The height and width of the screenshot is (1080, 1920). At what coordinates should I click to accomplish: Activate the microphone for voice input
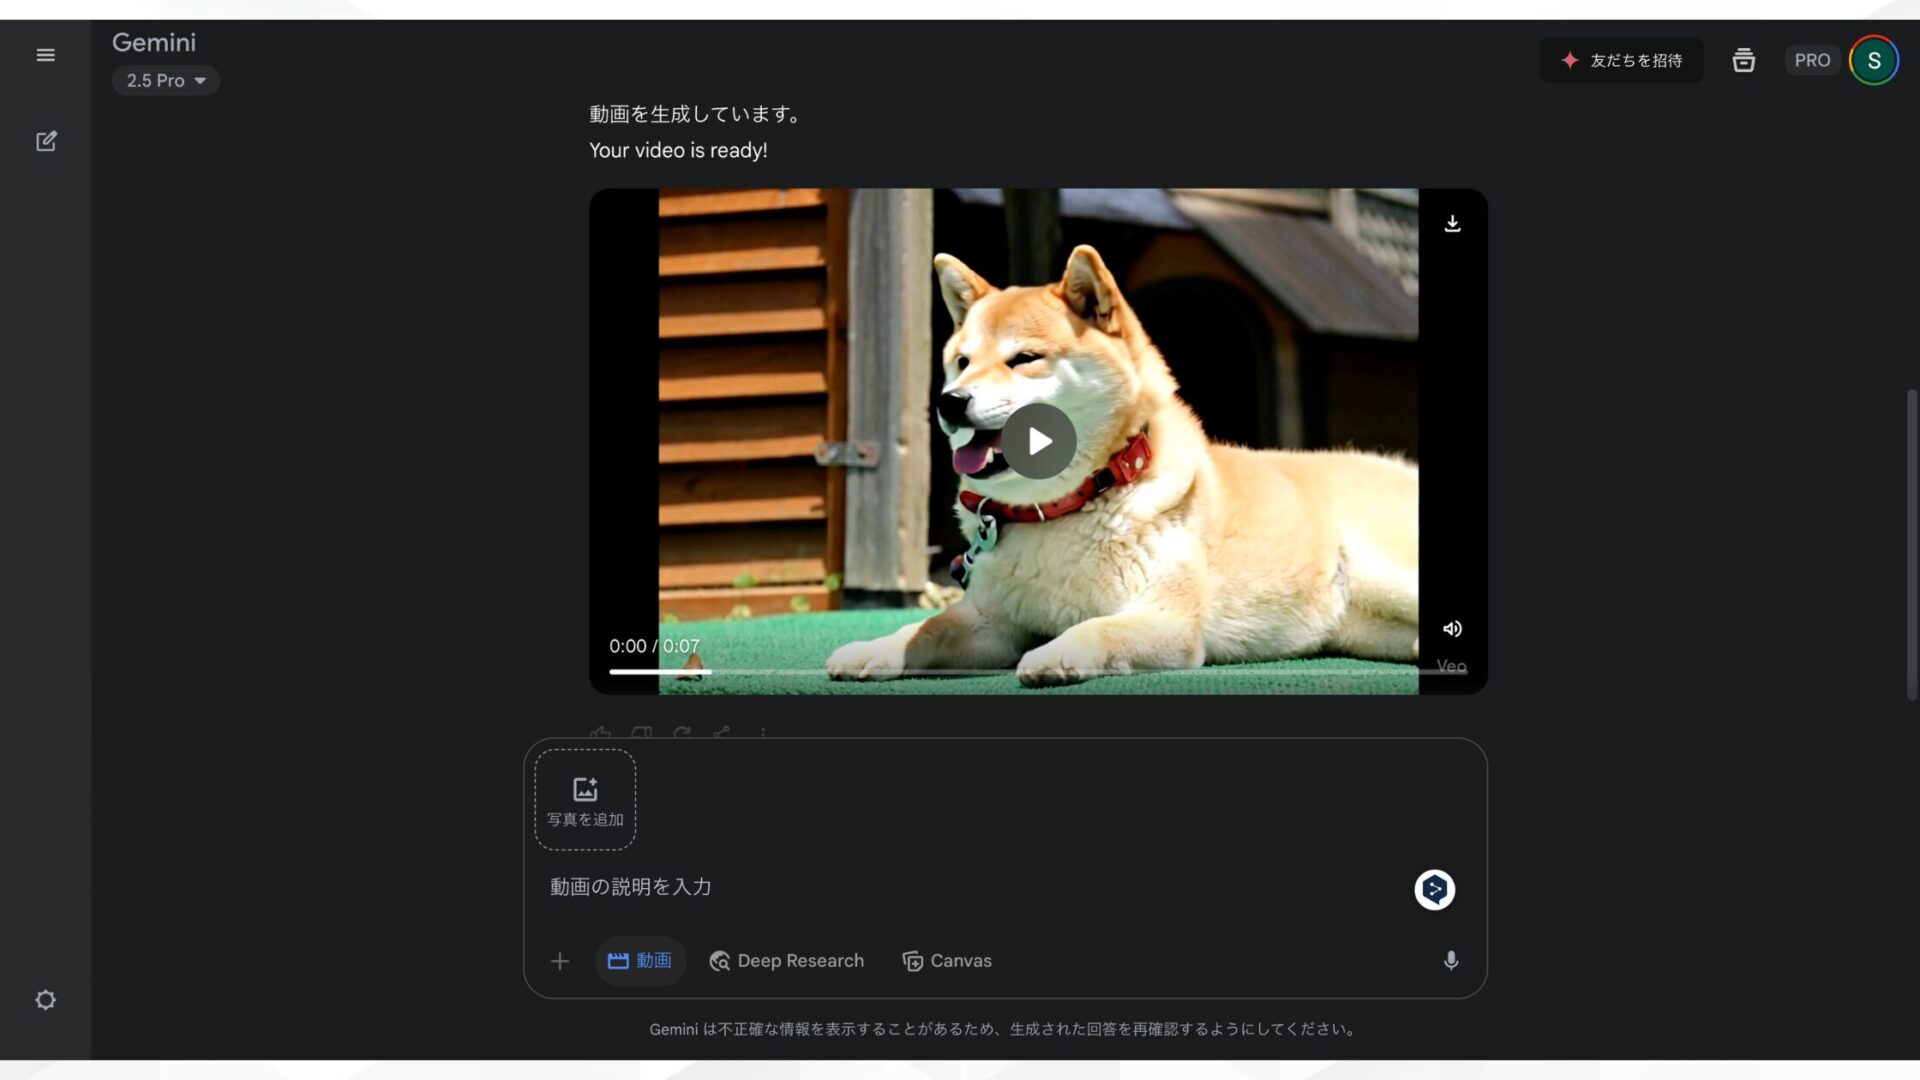click(x=1451, y=960)
